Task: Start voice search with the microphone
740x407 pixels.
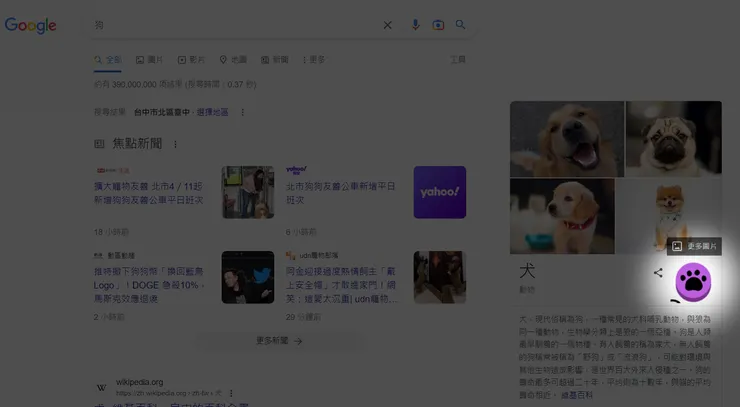Action: pos(415,25)
